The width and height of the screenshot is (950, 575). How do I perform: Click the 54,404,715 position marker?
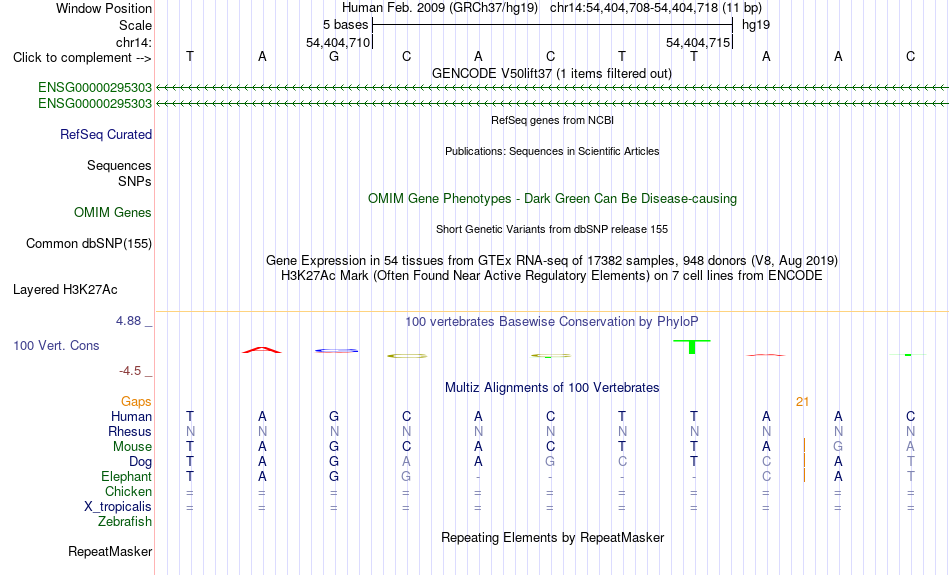[698, 42]
